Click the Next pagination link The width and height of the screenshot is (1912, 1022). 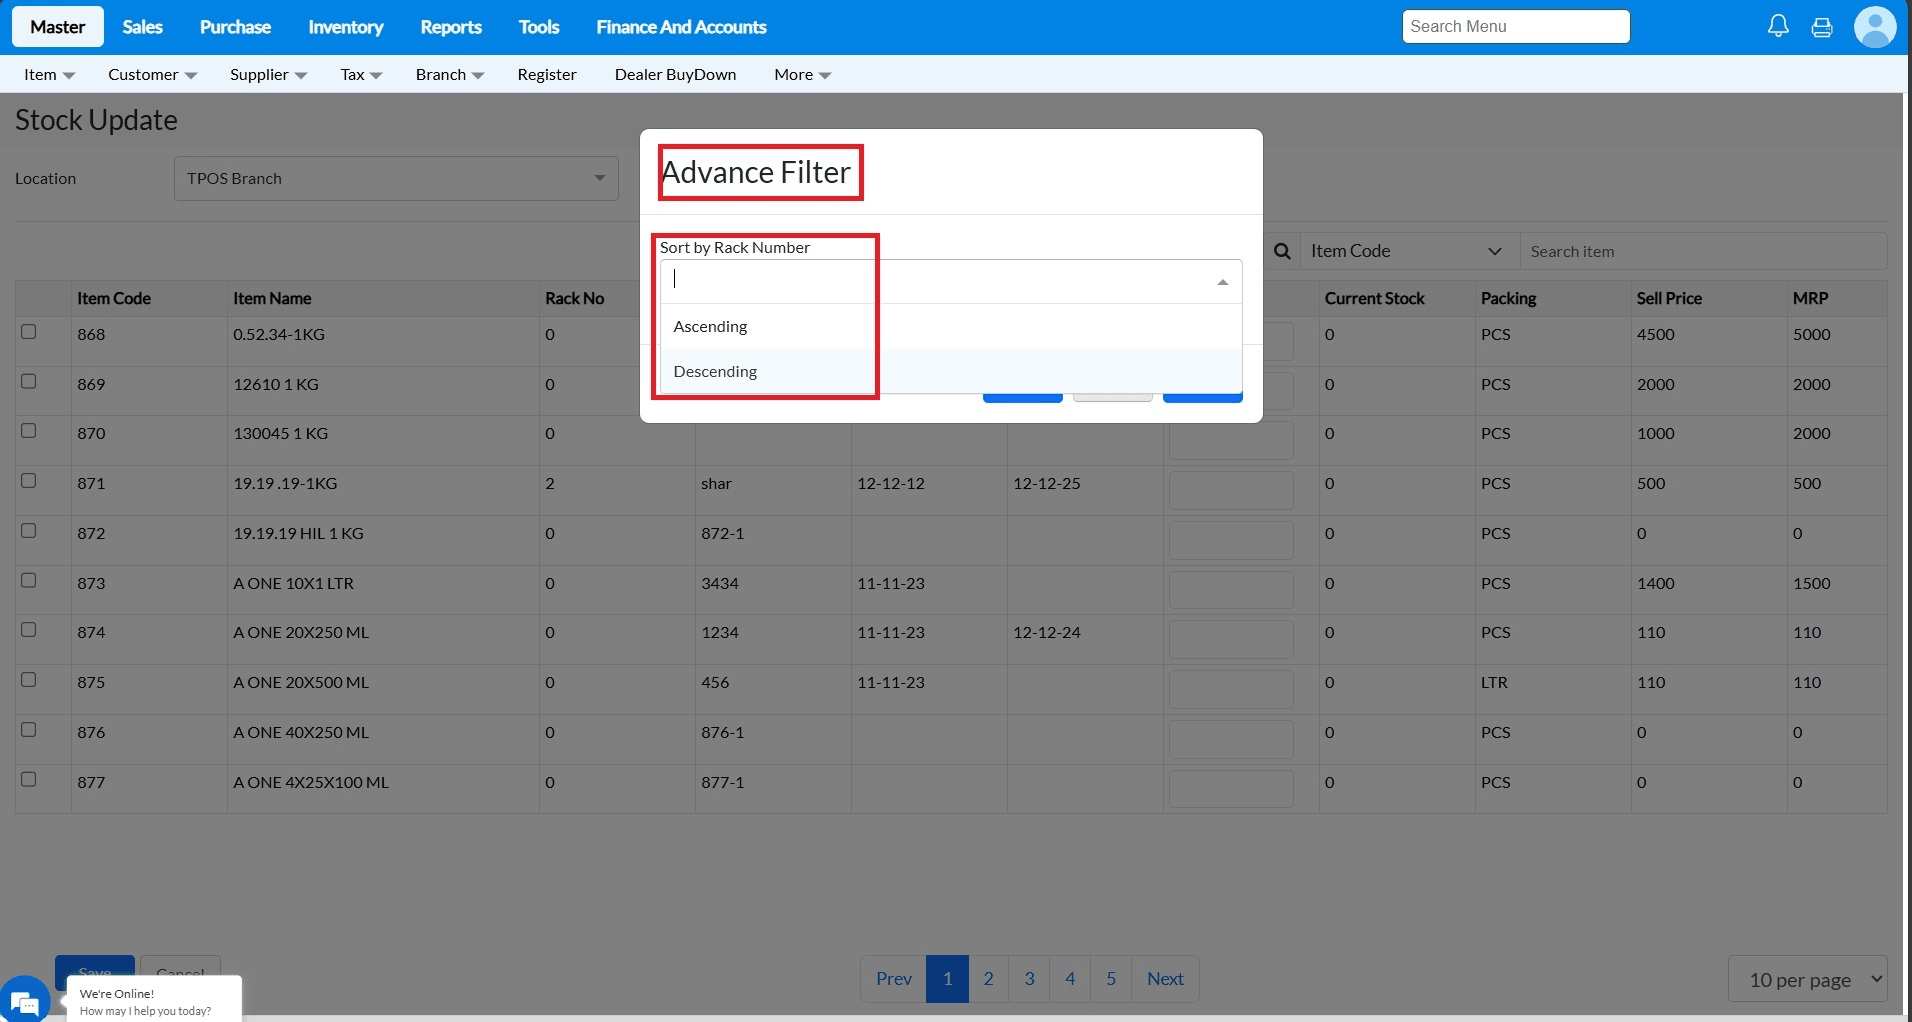click(1165, 979)
